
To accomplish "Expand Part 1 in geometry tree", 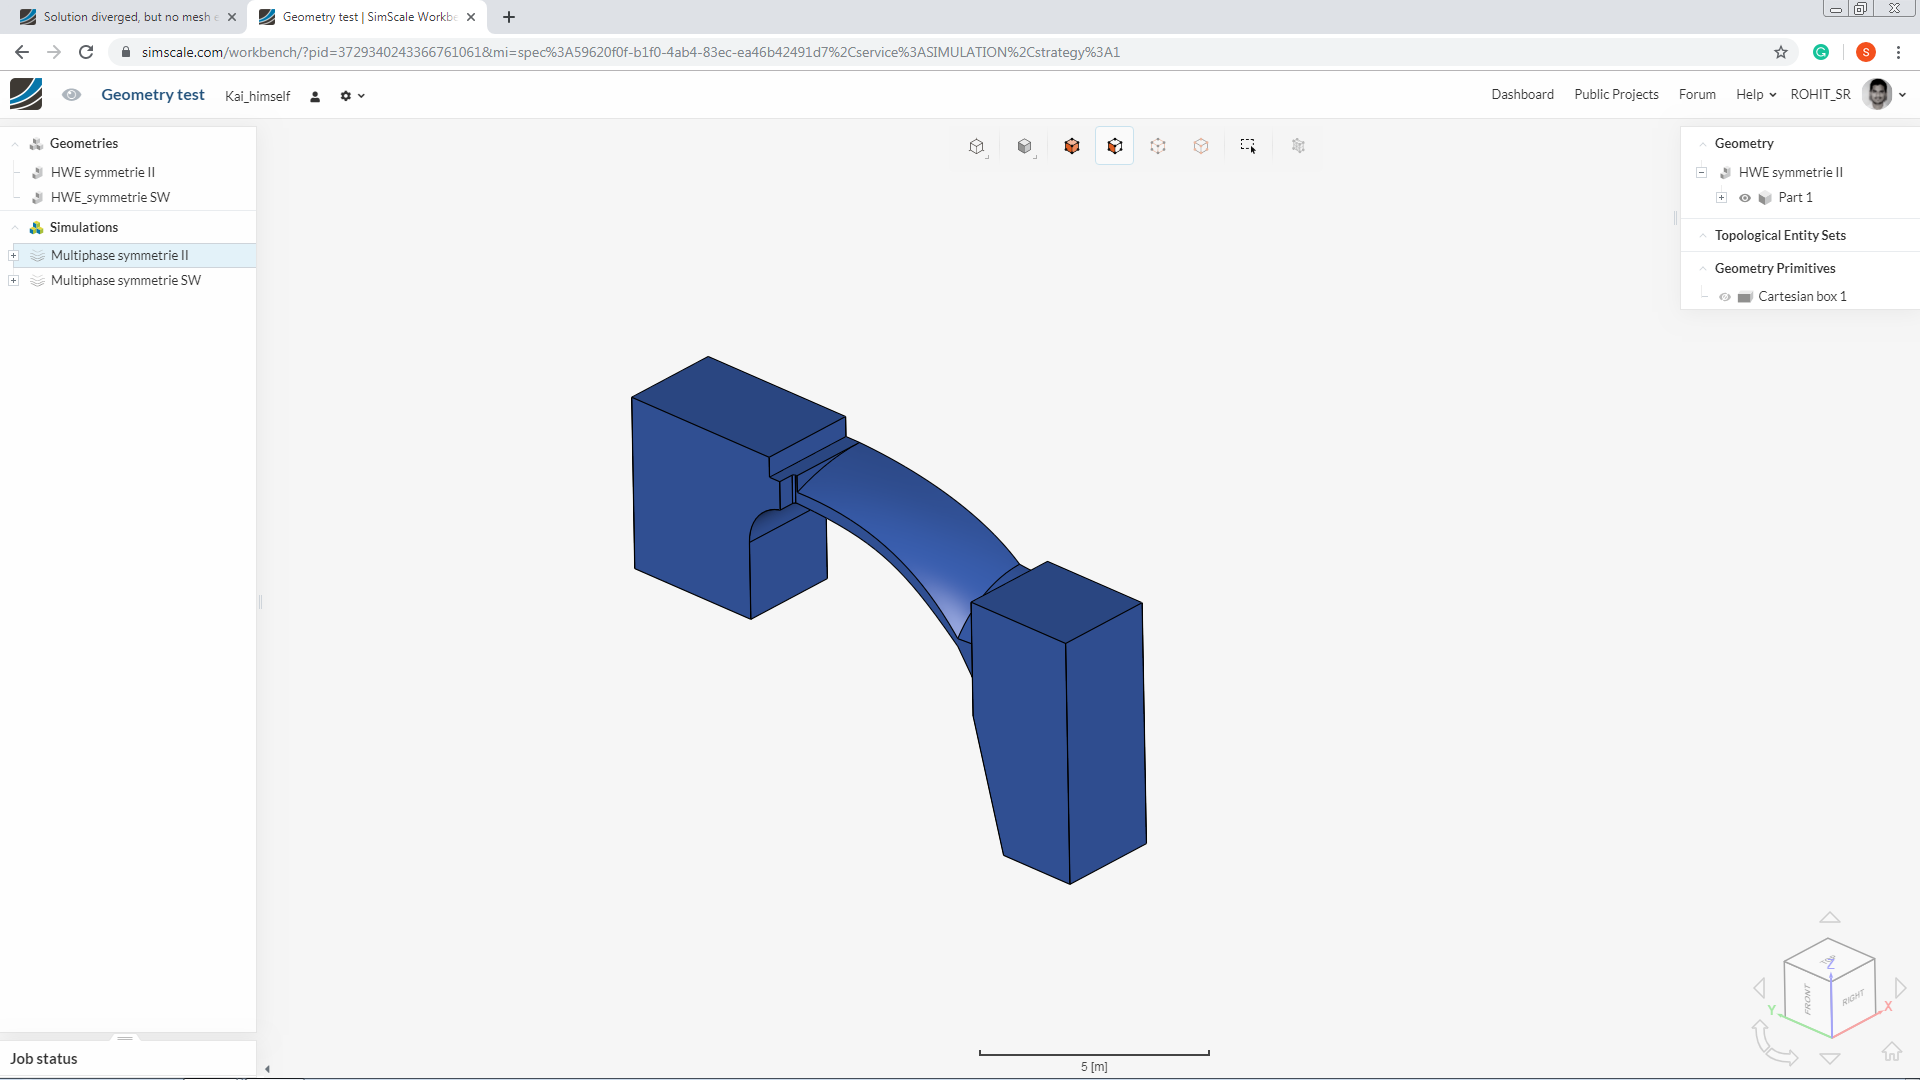I will tap(1721, 198).
